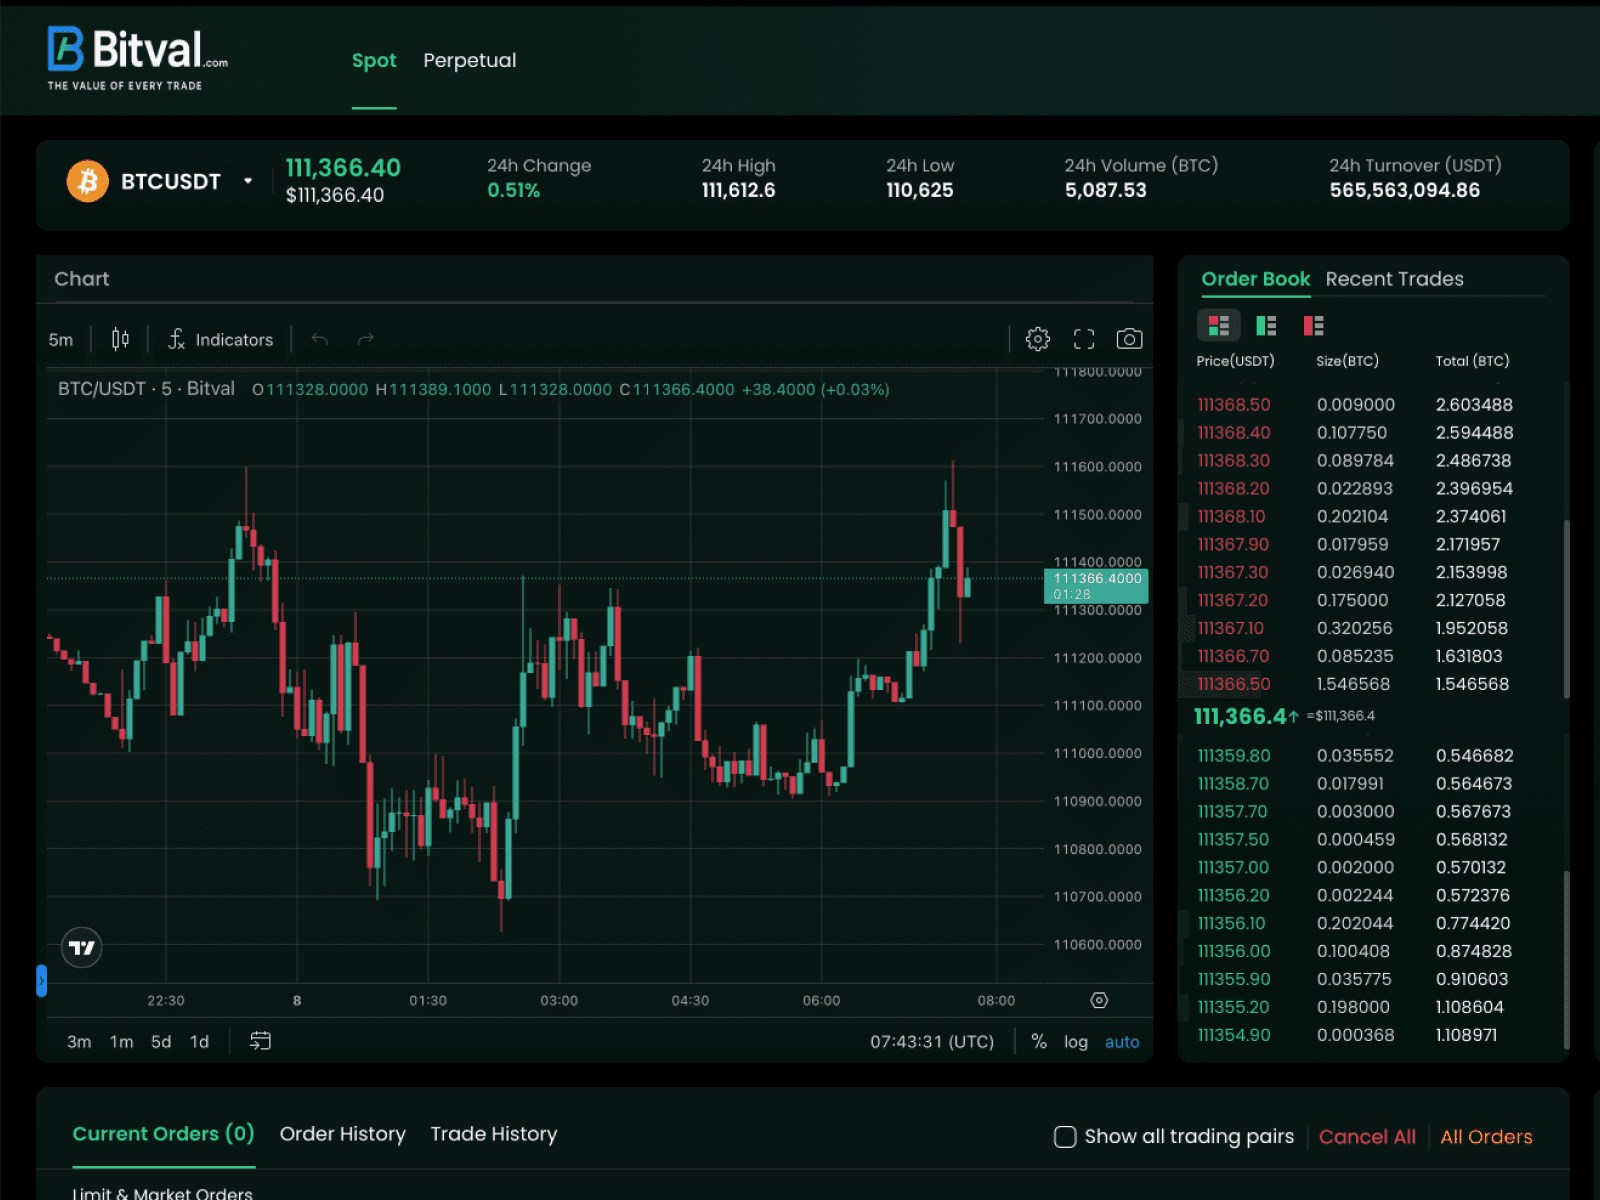The height and width of the screenshot is (1200, 1600).
Task: Click the bids list scrollbar
Action: [x=1566, y=958]
